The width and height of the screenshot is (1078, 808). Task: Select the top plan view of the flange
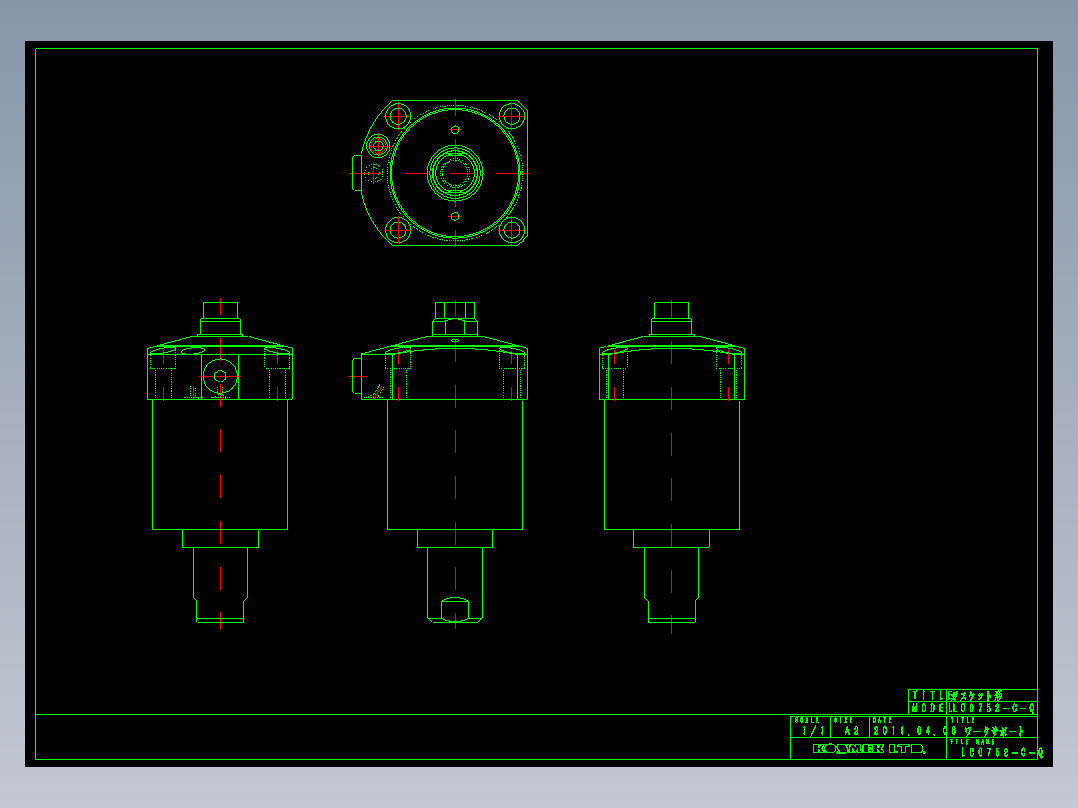pyautogui.click(x=439, y=173)
